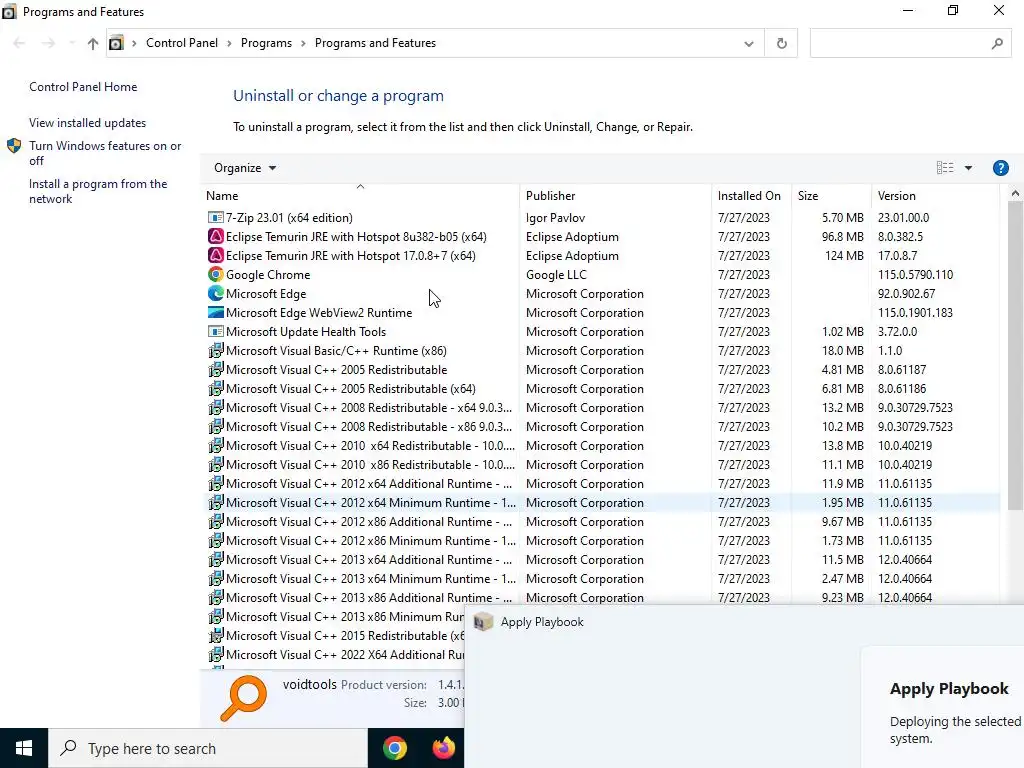Select Visual C++ 2012 x64 Additional Runtime row
1024x768 pixels.
click(x=603, y=483)
